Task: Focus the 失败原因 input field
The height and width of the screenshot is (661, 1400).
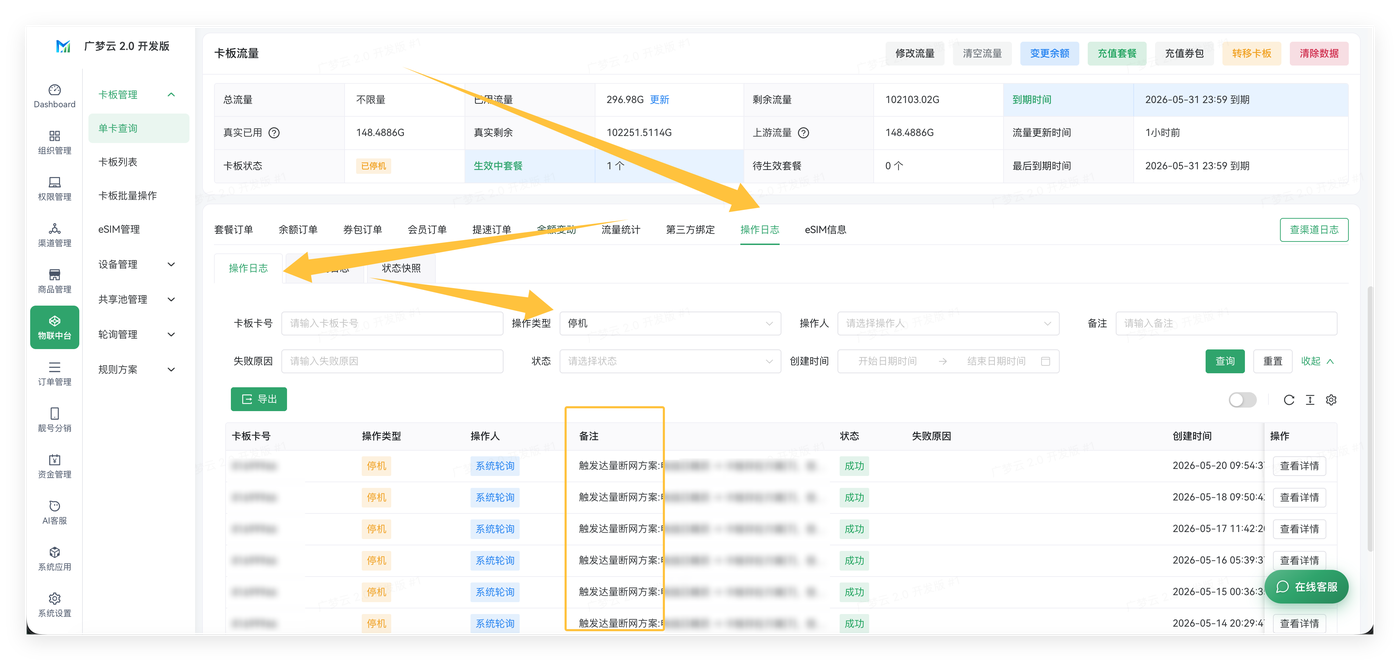Action: point(392,361)
